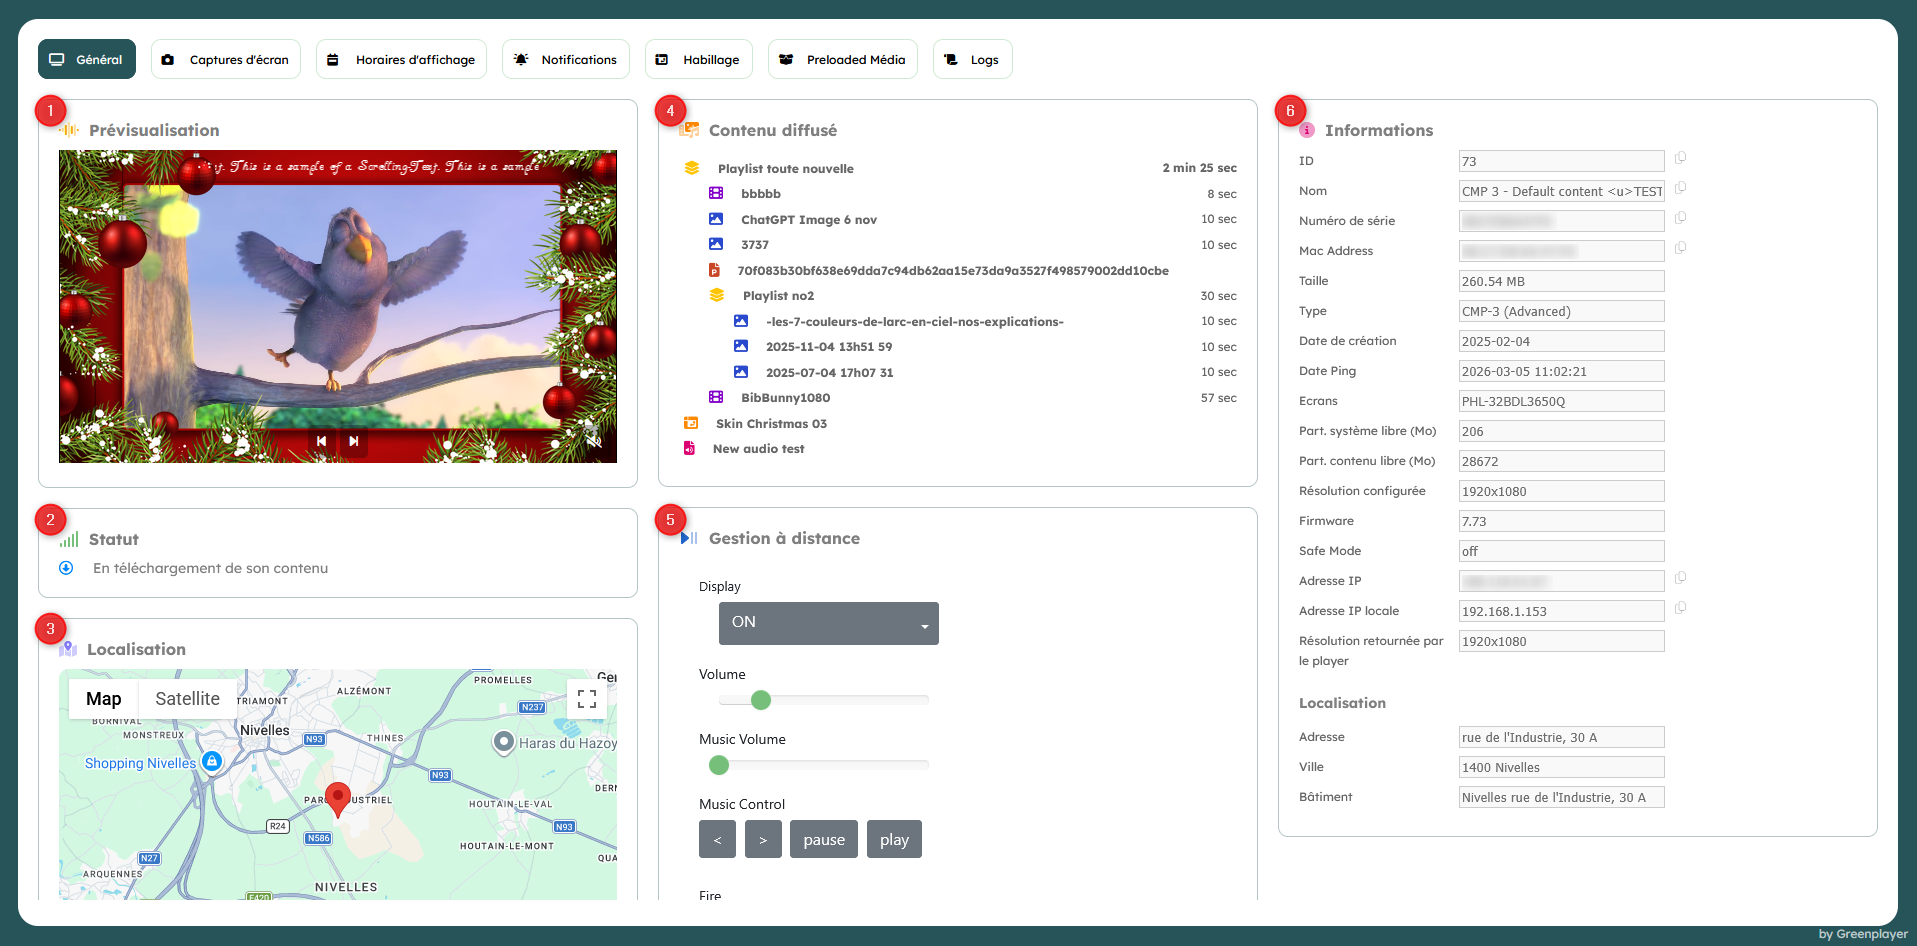Copy the ID value with copy icon
The width and height of the screenshot is (1917, 946).
click(x=1680, y=158)
